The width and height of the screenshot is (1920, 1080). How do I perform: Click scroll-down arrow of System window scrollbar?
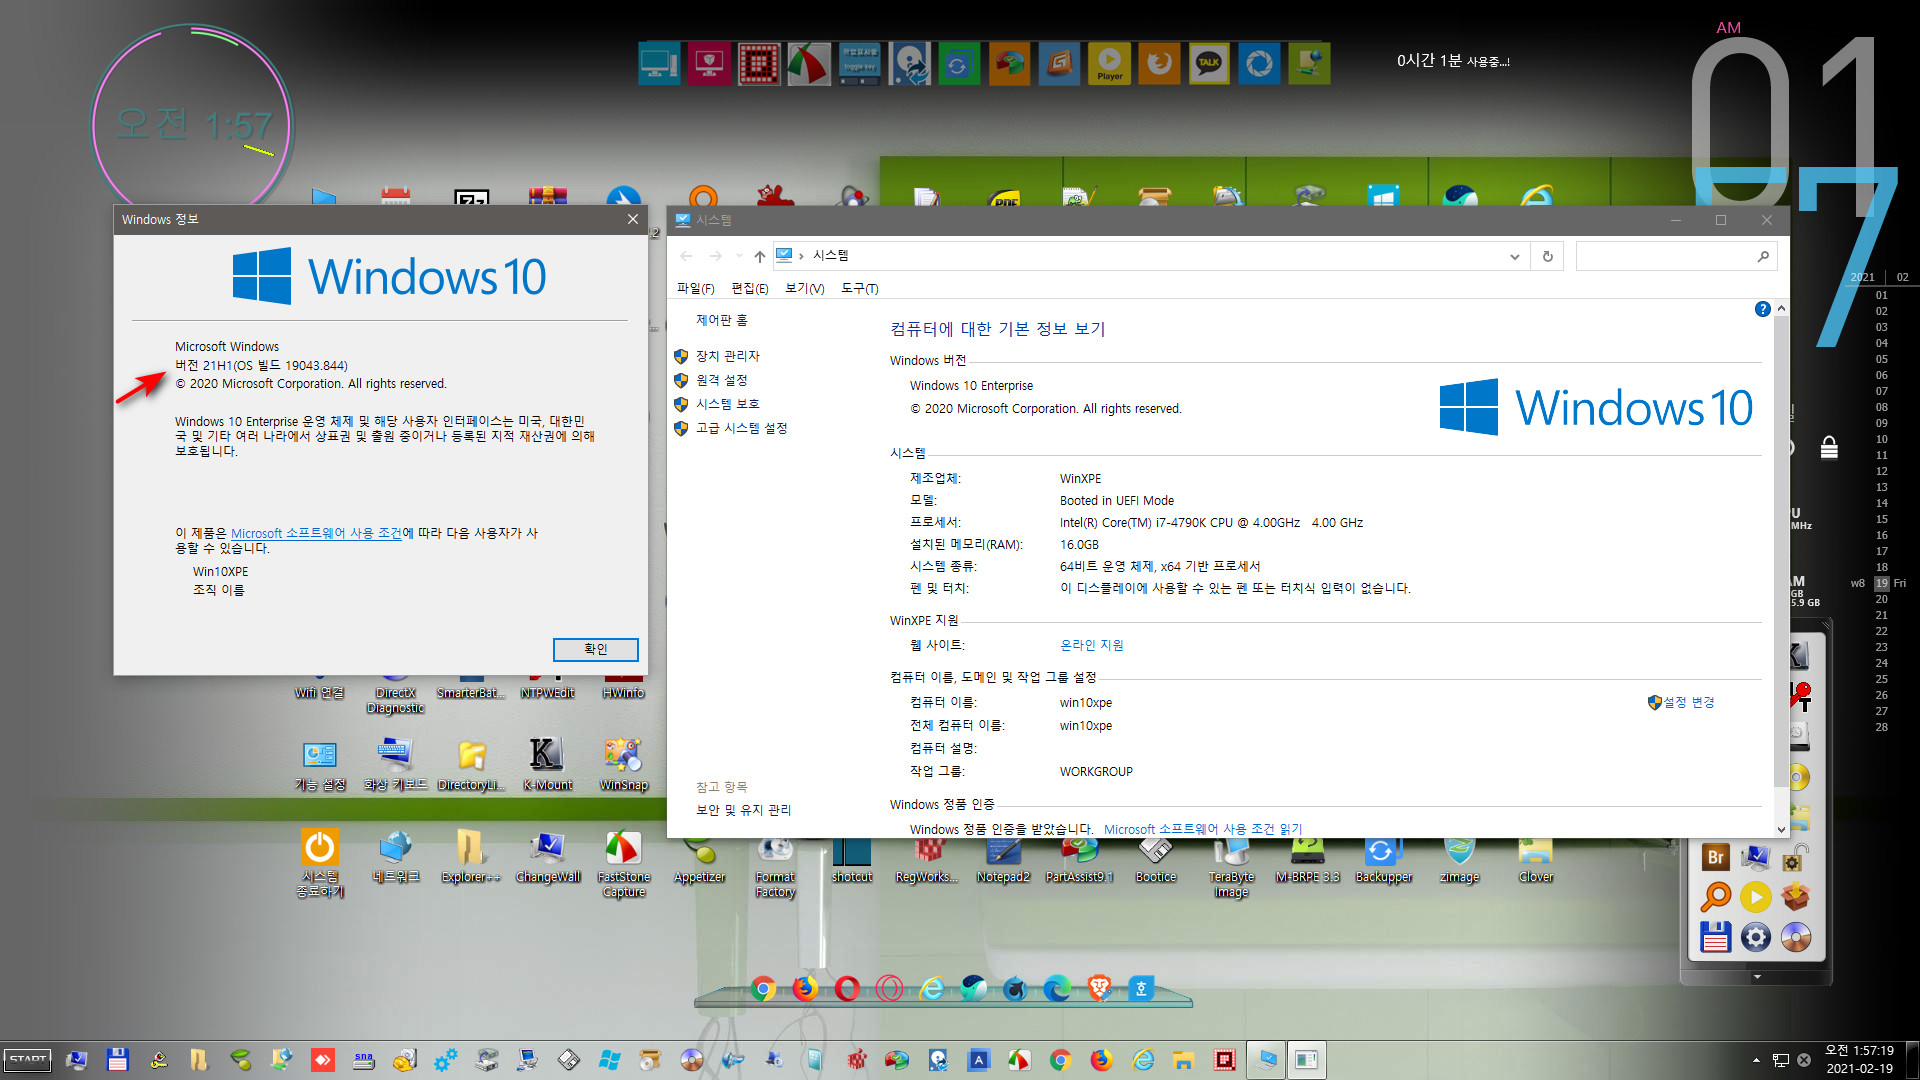(1781, 829)
